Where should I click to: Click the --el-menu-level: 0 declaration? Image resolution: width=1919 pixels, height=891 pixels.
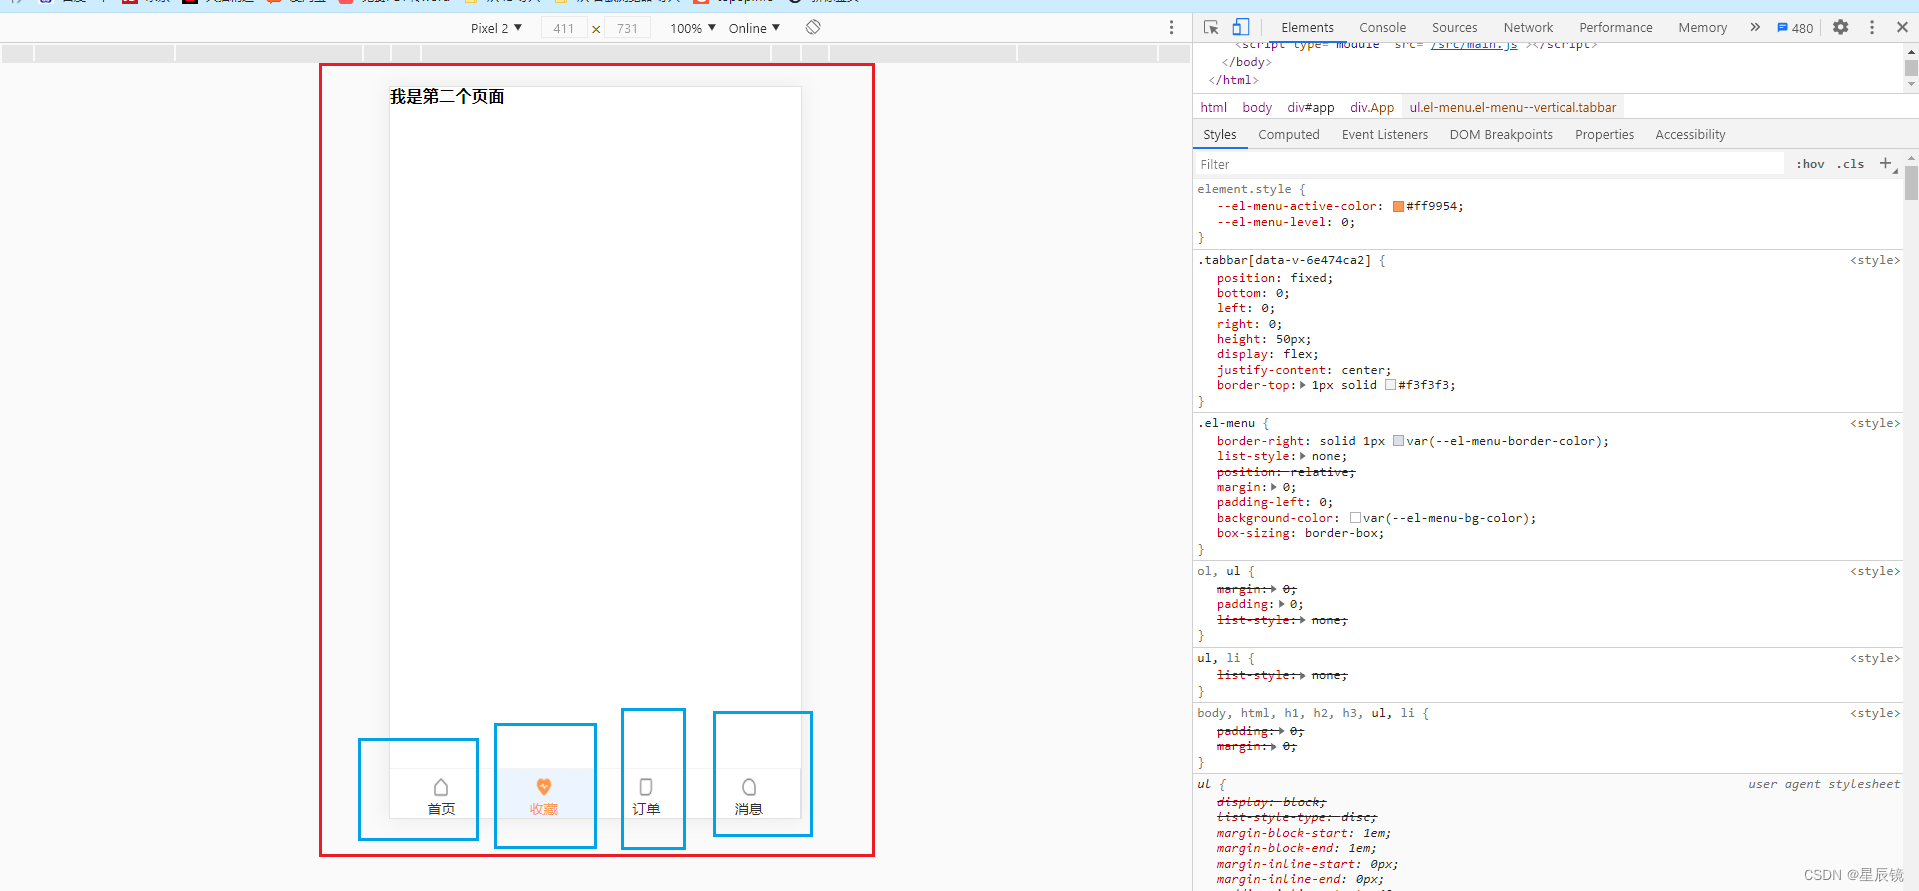coord(1286,223)
